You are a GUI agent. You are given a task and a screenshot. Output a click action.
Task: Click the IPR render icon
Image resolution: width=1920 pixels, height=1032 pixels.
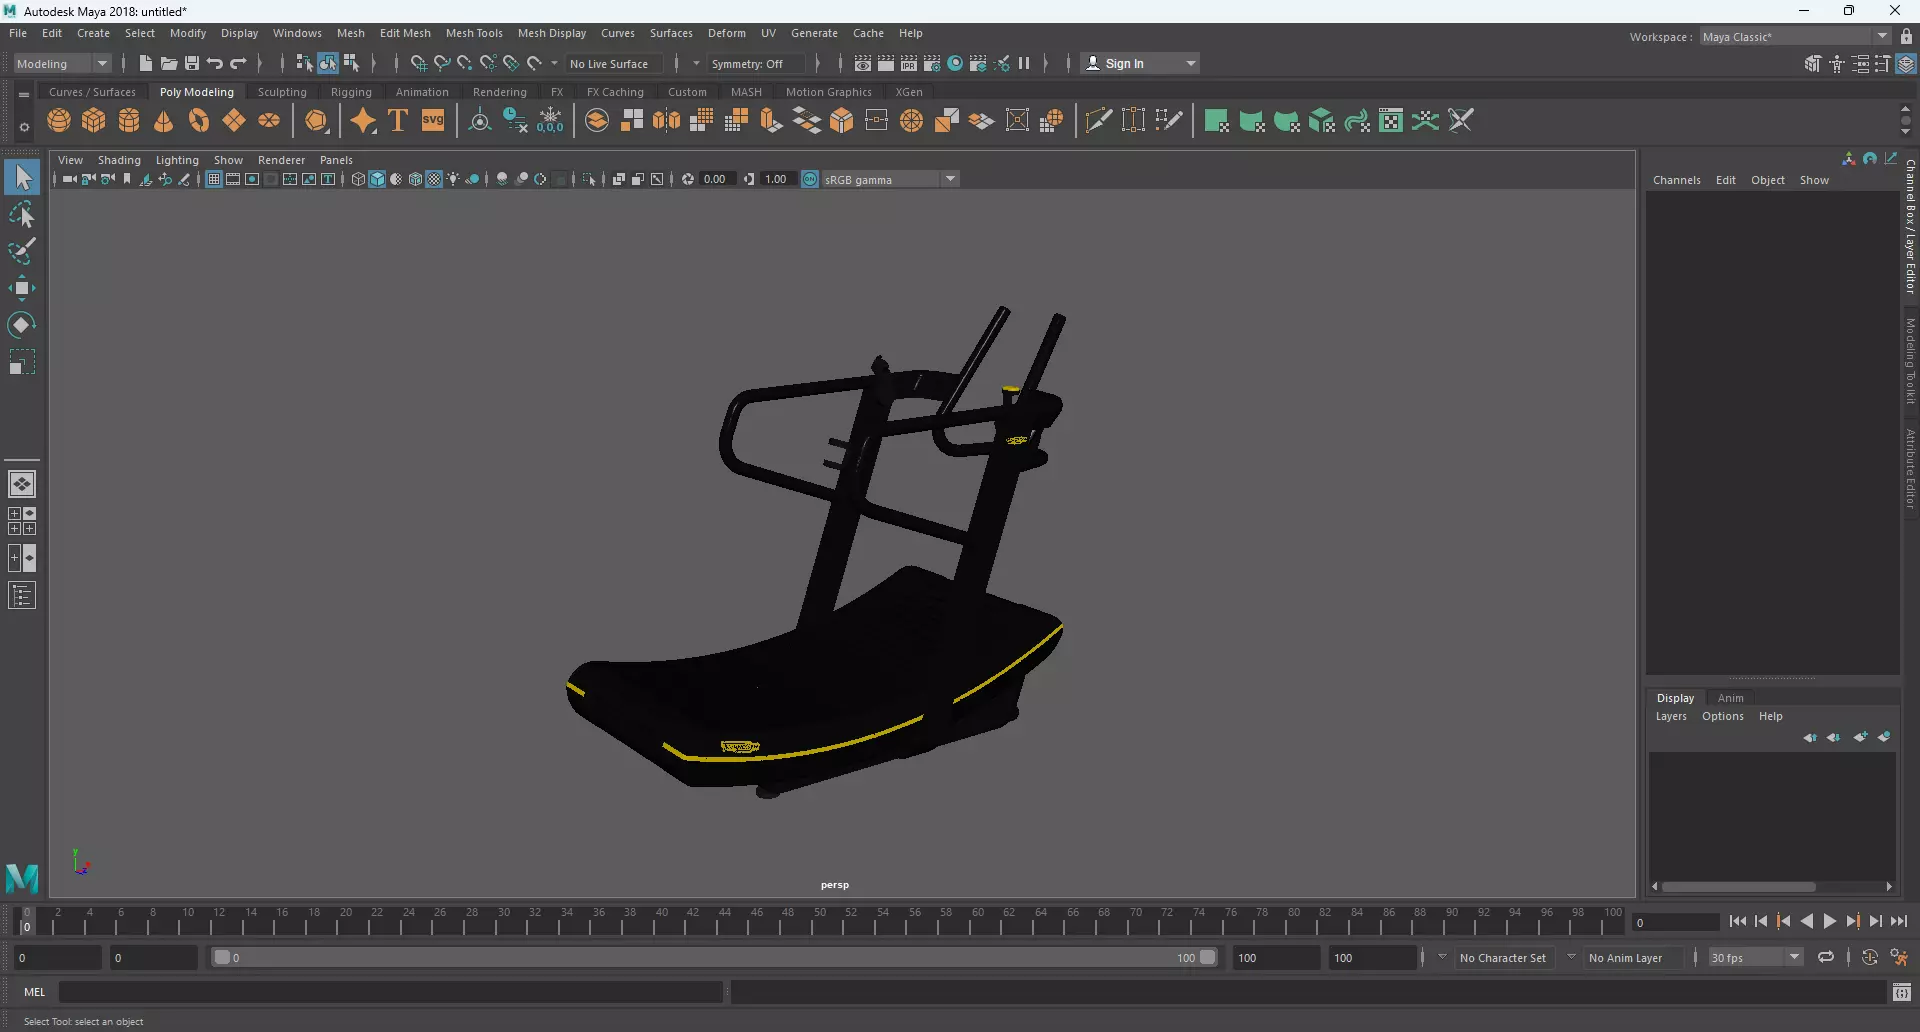click(x=909, y=63)
